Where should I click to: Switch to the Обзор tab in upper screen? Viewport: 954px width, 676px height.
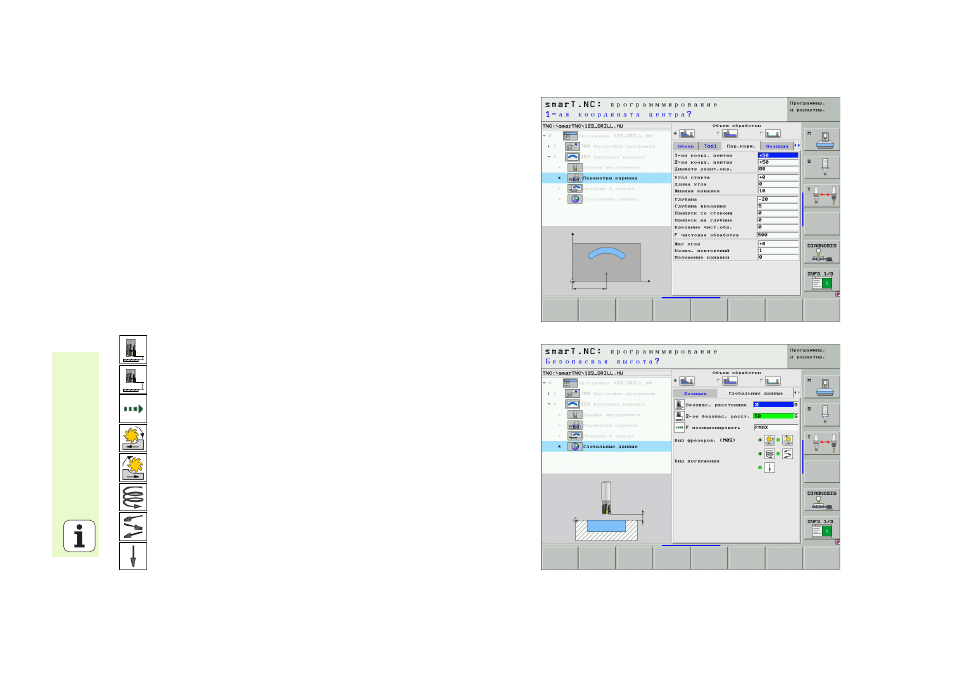point(686,146)
